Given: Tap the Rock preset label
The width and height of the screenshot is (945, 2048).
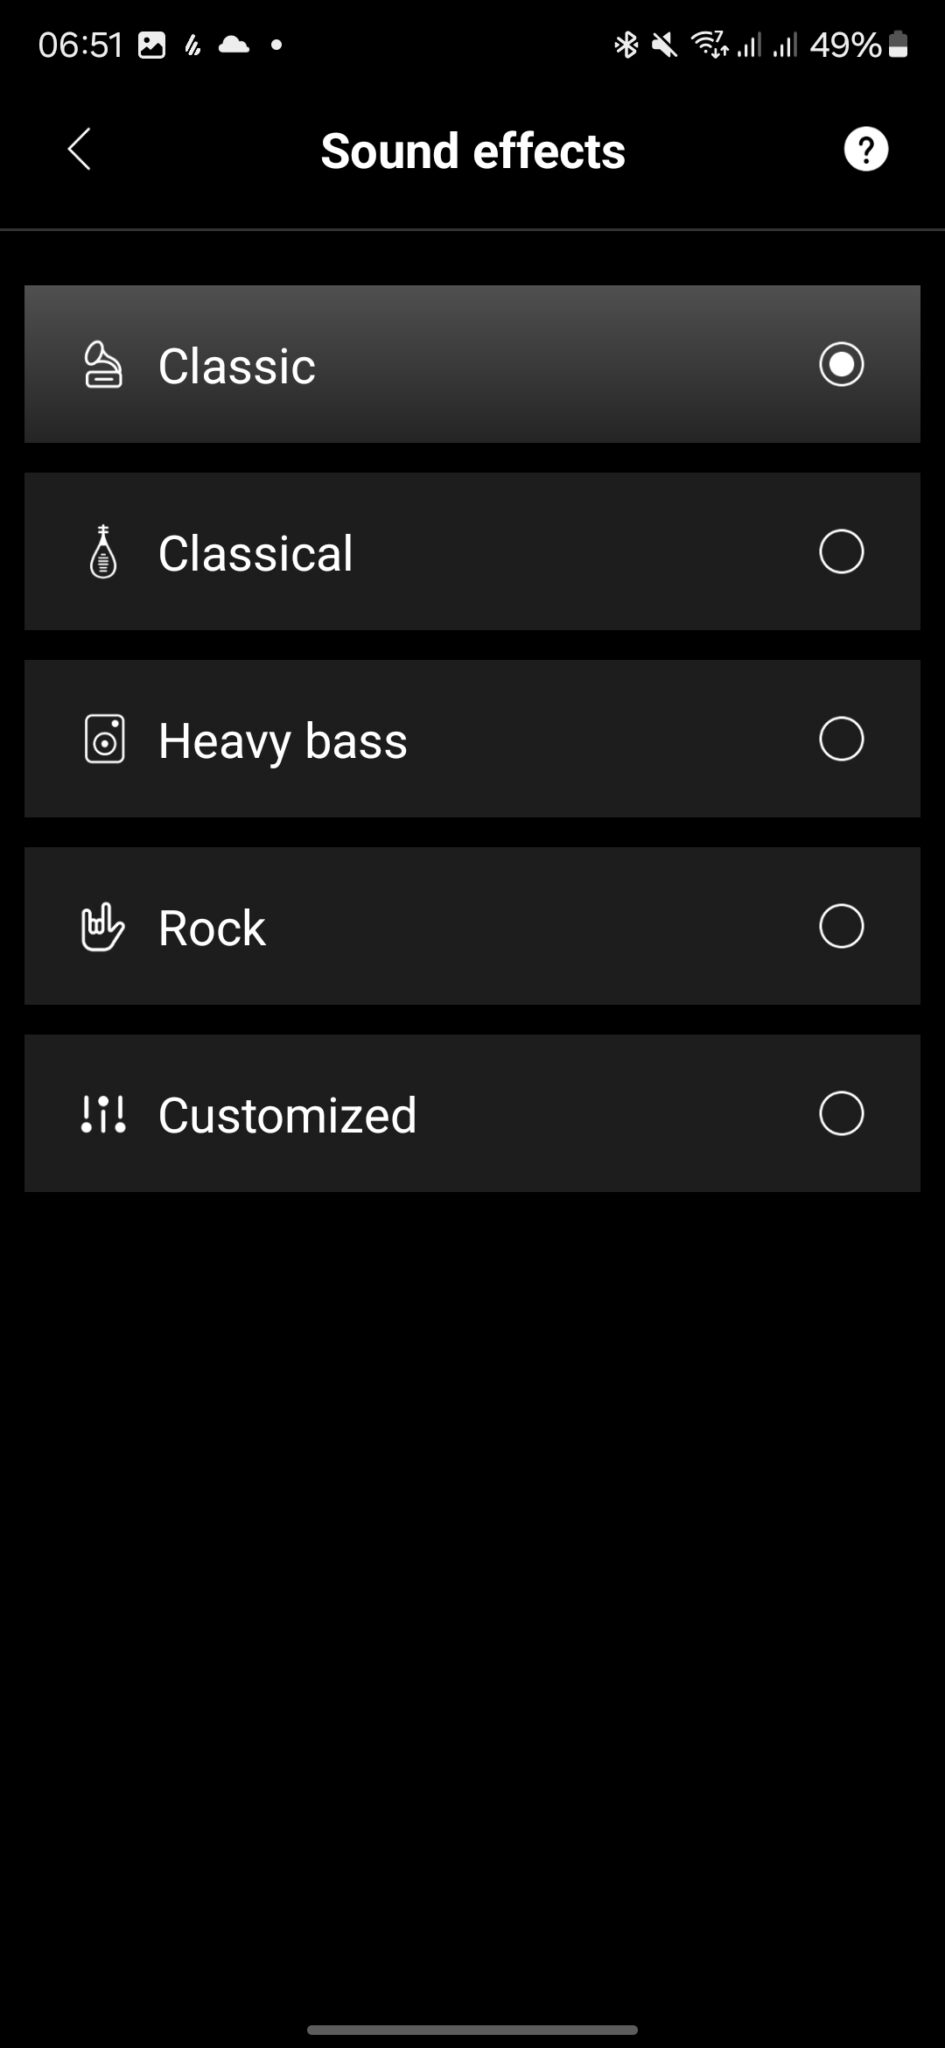Looking at the screenshot, I should (x=212, y=928).
